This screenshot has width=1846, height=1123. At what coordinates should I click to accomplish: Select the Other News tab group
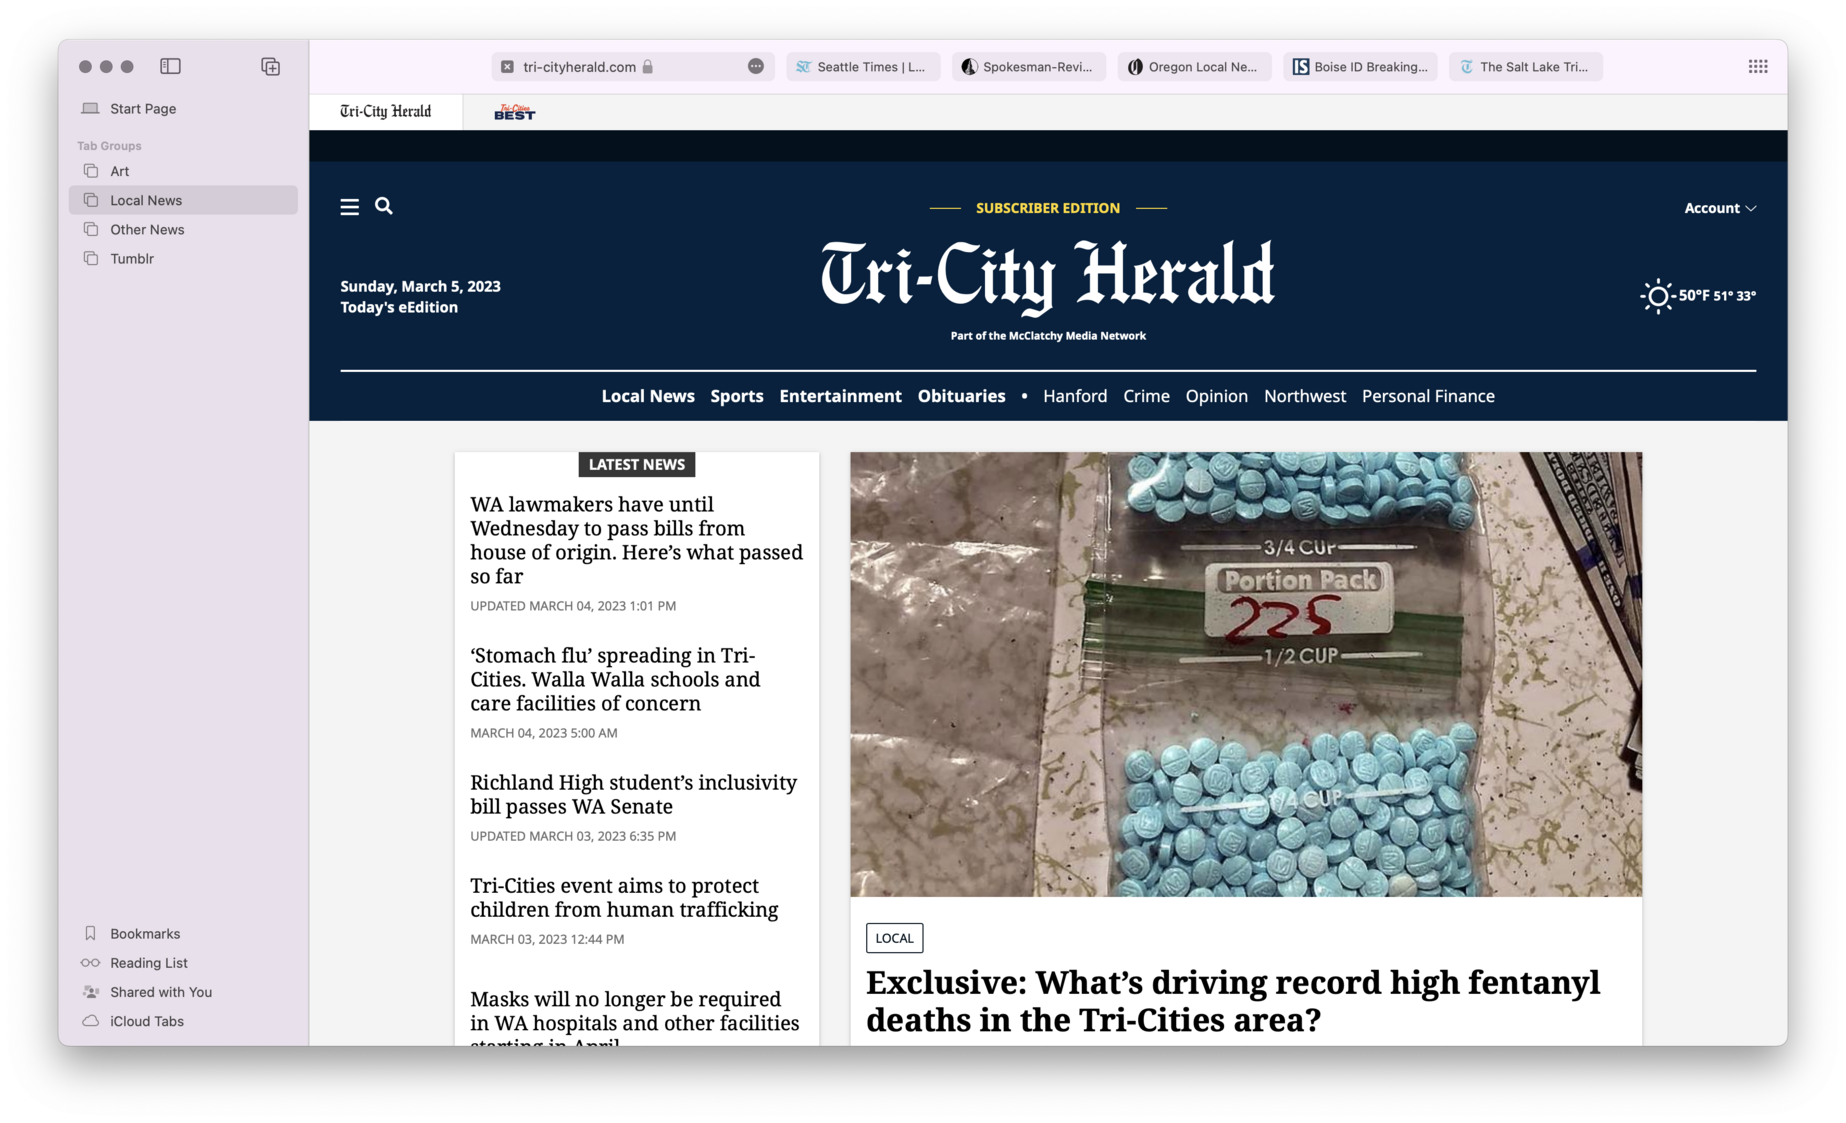point(183,229)
